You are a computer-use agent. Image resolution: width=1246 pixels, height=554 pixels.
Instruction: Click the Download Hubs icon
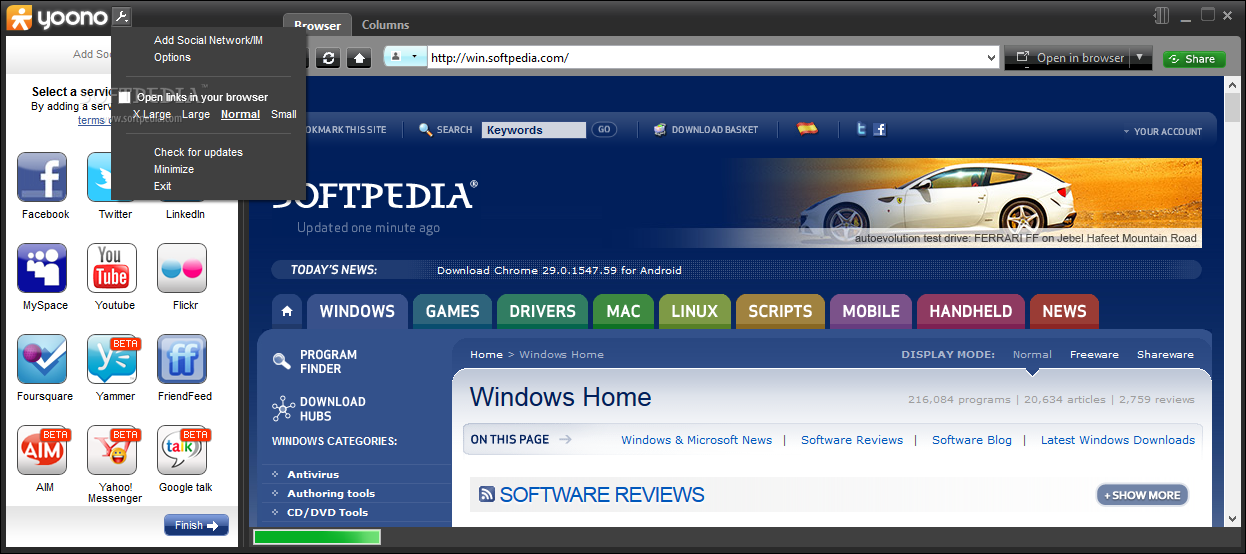[x=282, y=408]
